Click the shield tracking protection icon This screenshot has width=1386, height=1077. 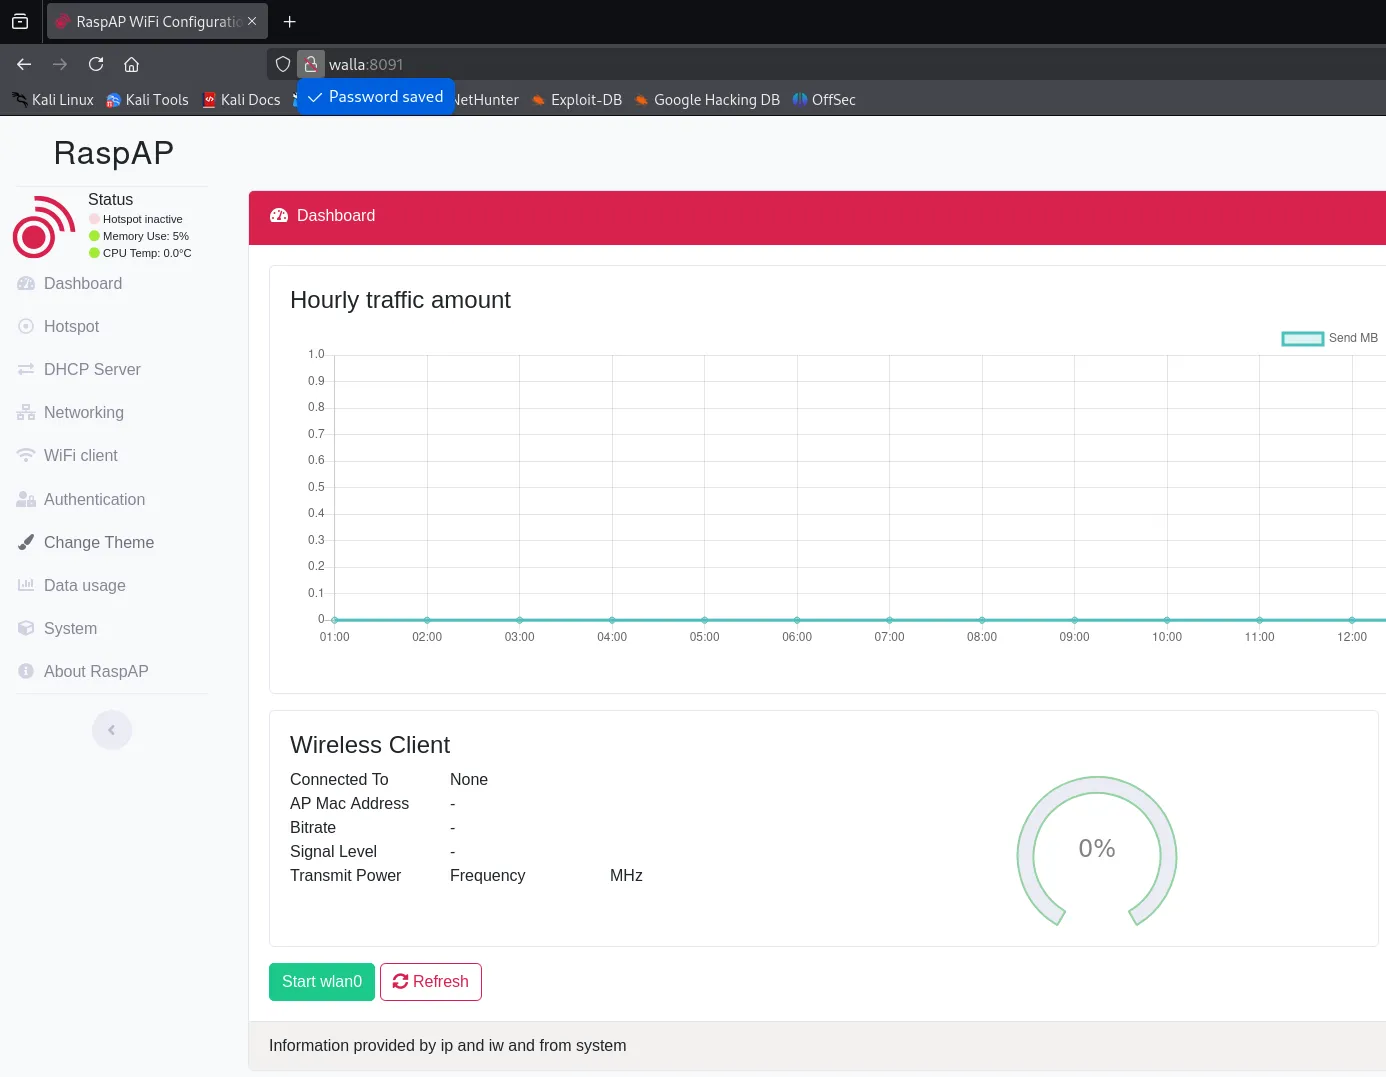pos(283,64)
